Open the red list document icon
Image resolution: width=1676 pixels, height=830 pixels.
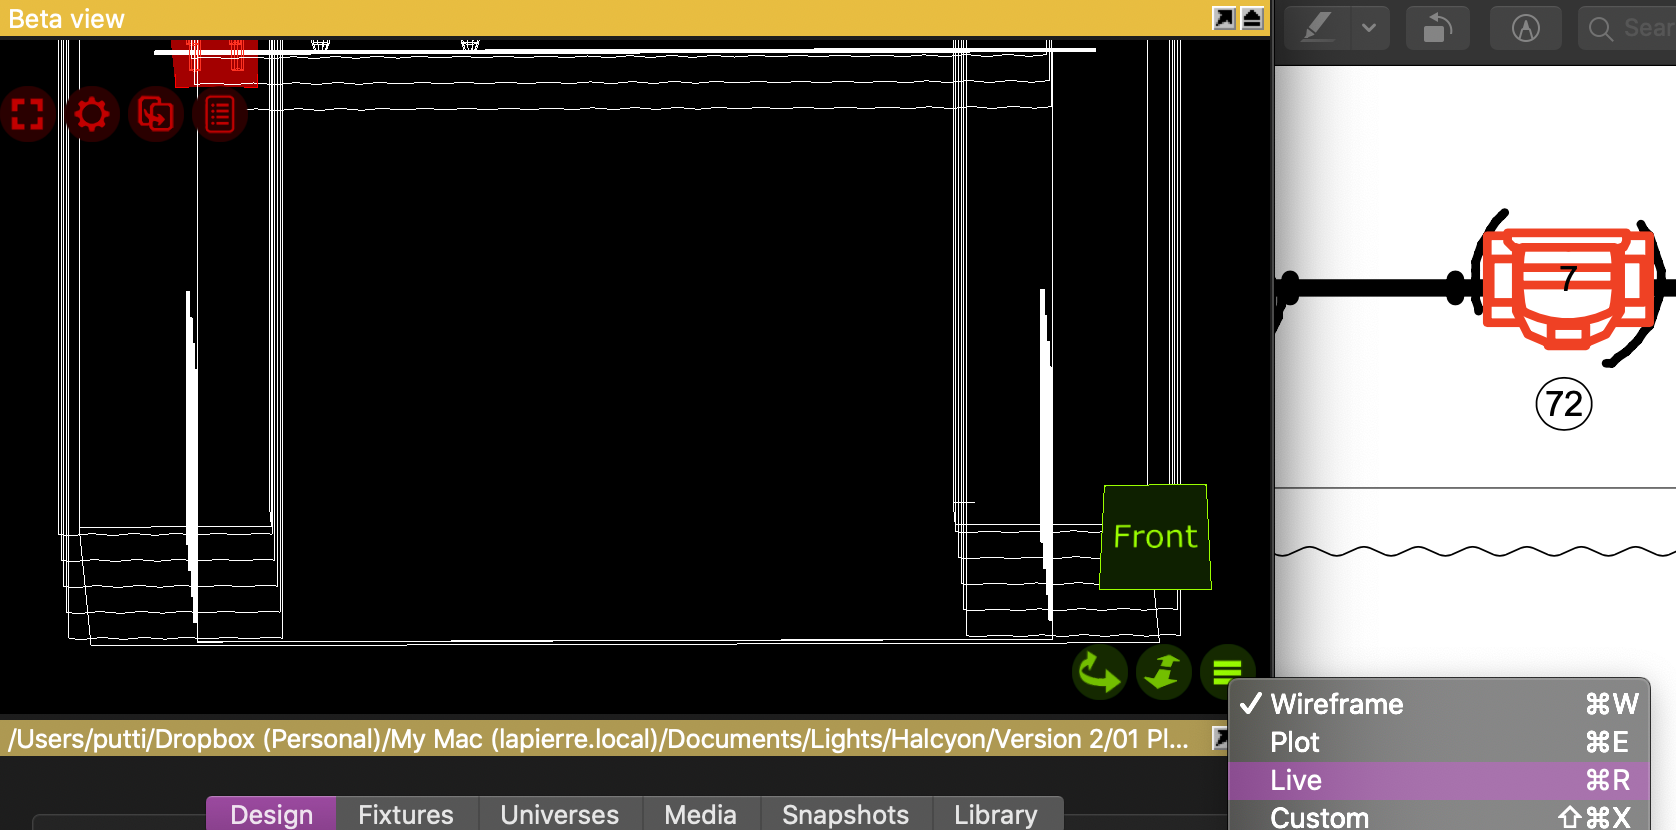220,114
